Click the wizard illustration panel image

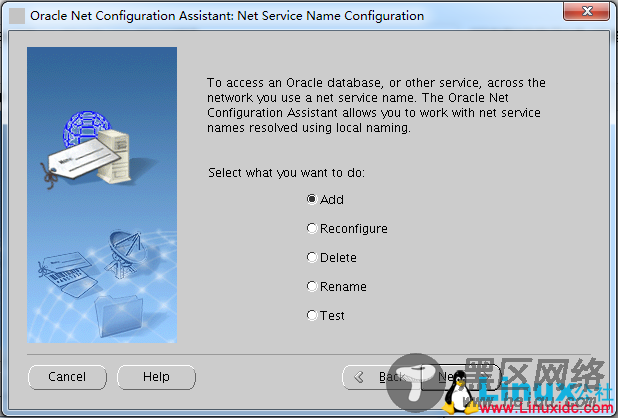pos(102,195)
